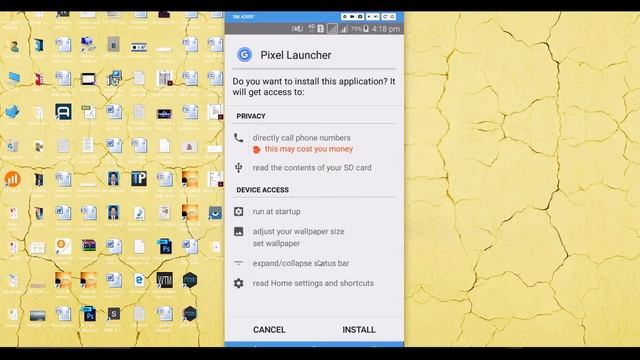
Task: Select the user account person desktop icon
Action: (x=15, y=47)
